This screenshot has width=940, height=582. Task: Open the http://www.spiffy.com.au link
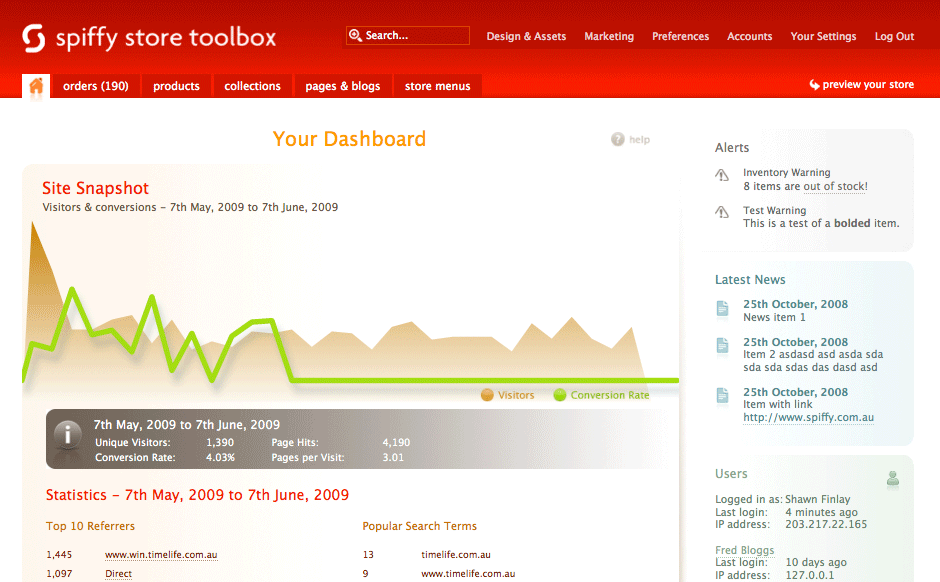(808, 417)
